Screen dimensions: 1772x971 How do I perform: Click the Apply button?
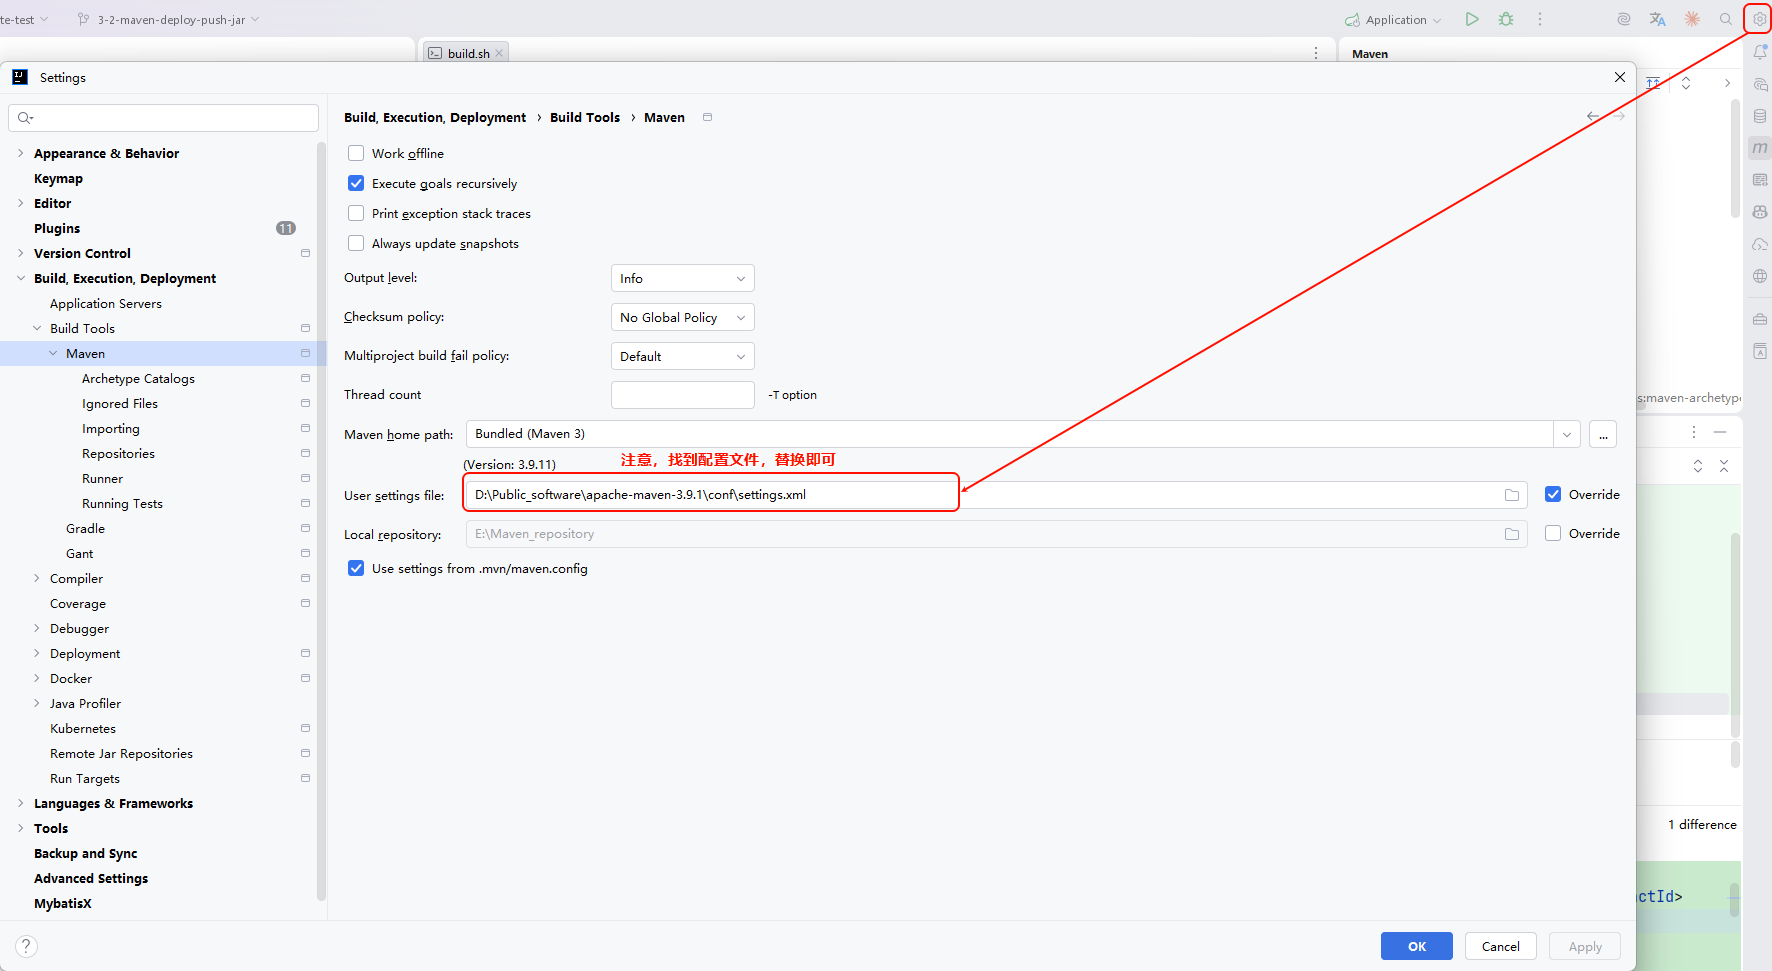(x=1585, y=946)
